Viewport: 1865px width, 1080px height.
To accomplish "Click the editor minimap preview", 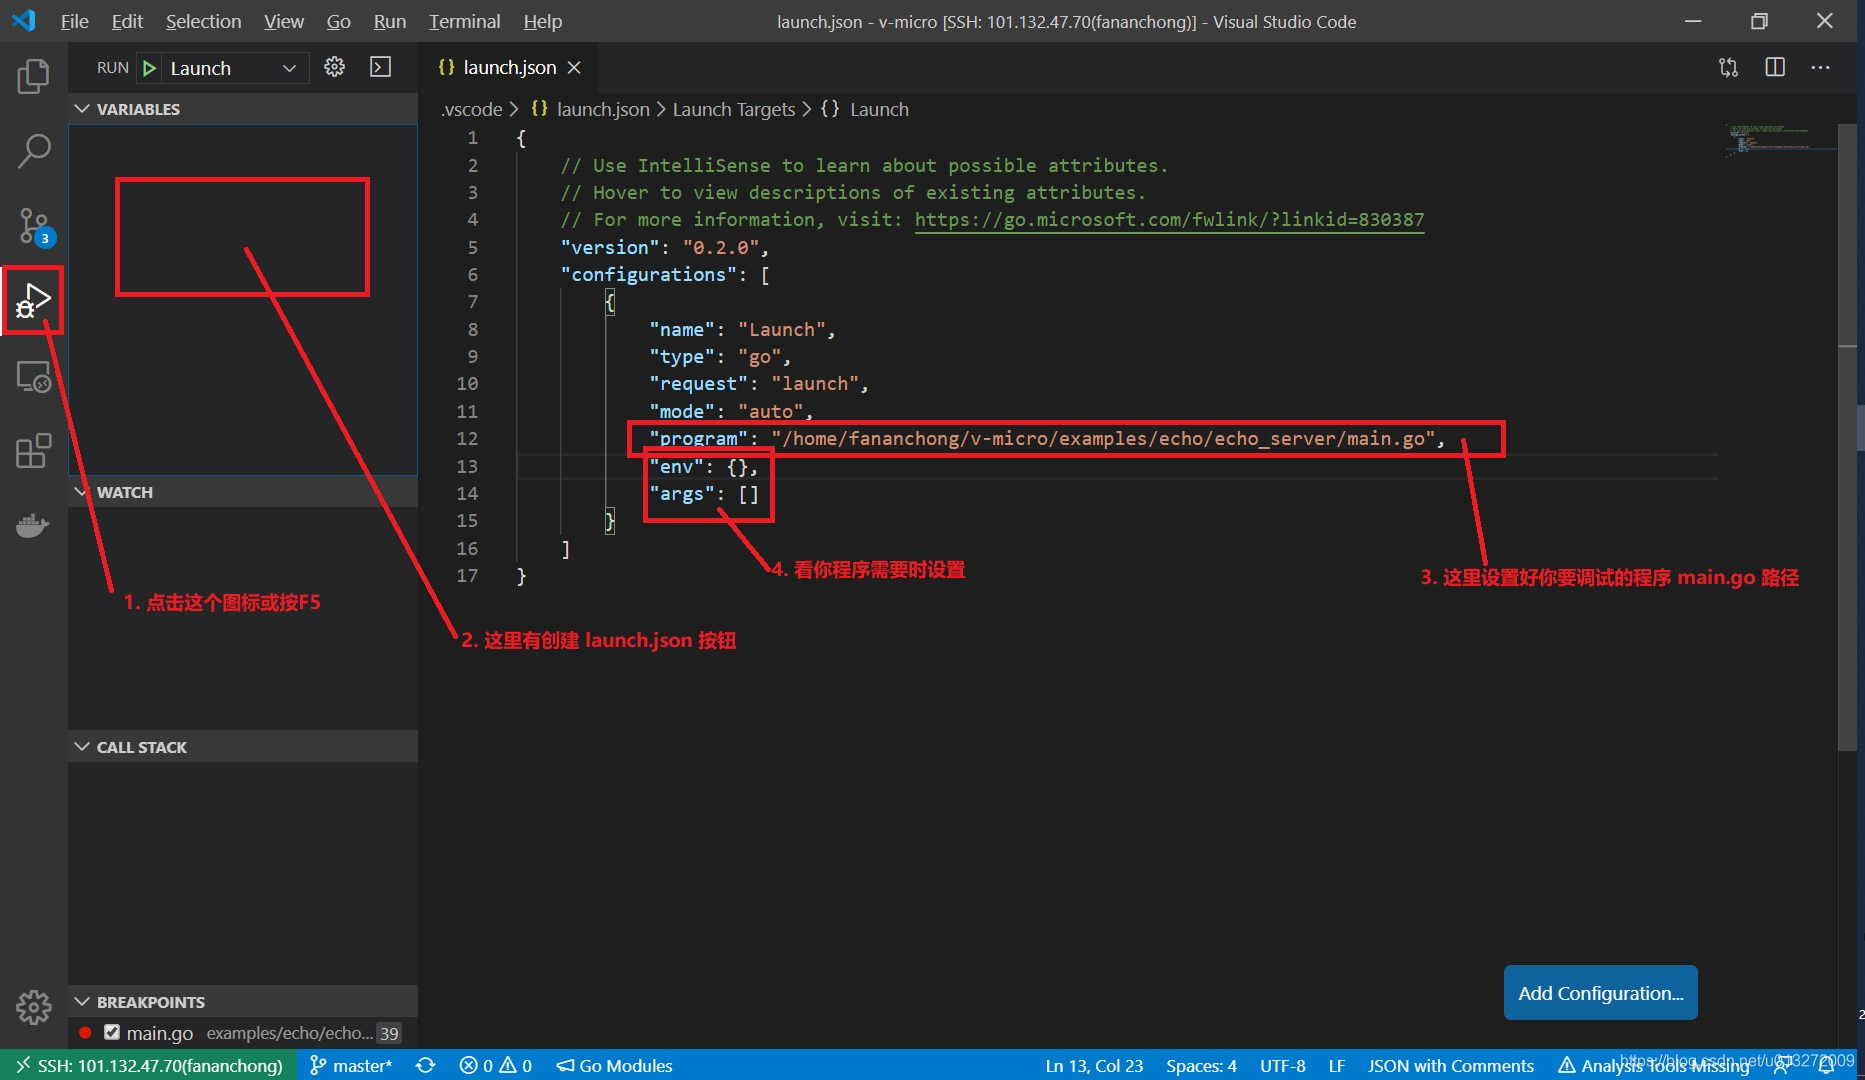I will 1780,138.
